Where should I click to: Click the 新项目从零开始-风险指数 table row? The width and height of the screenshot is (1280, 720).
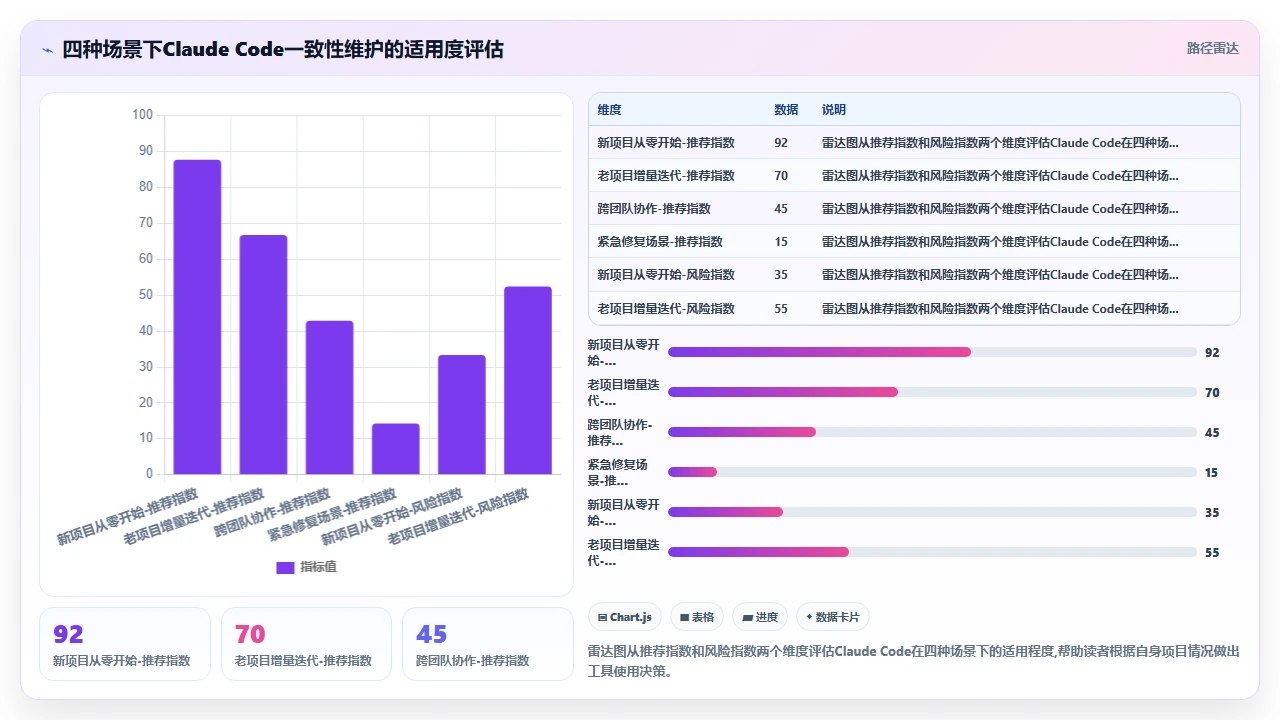pyautogui.click(x=914, y=275)
